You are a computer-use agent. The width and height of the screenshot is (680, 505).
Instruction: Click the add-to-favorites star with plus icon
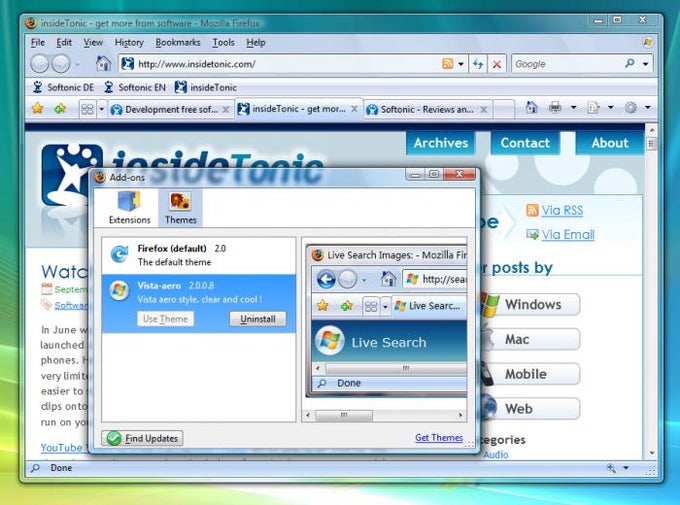point(60,108)
